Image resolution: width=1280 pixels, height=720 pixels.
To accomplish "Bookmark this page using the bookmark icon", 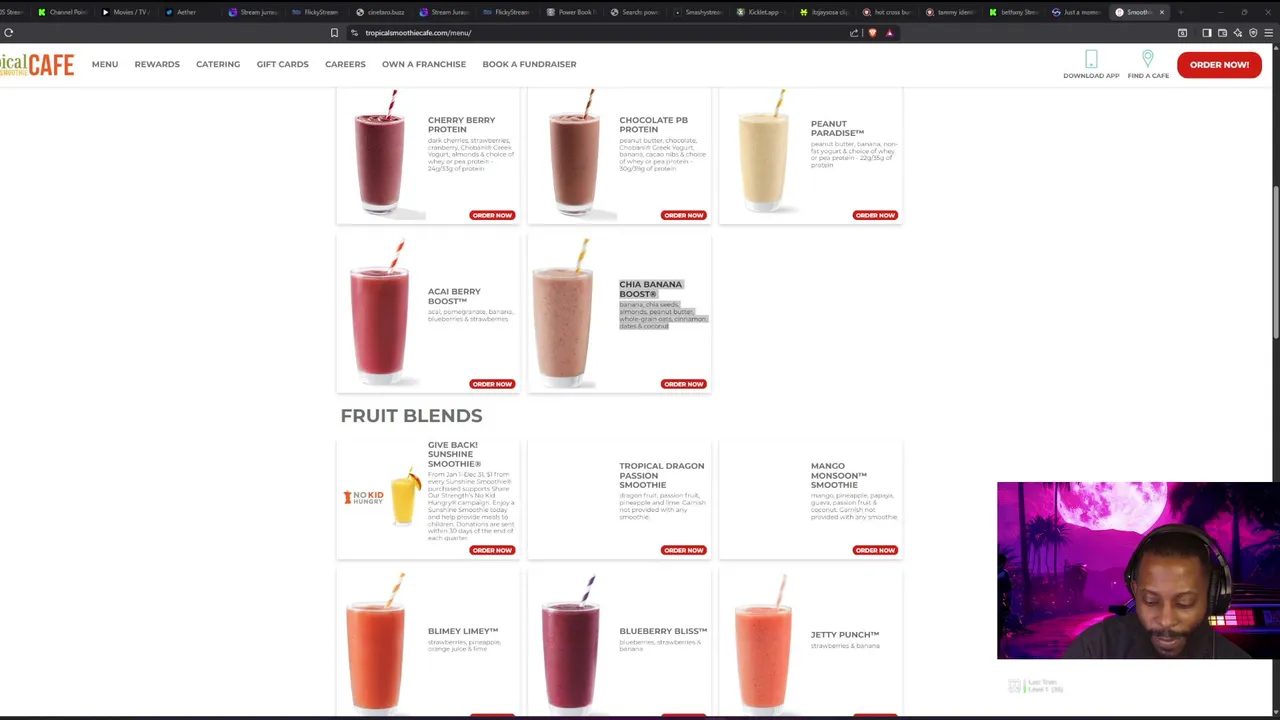I will point(334,33).
